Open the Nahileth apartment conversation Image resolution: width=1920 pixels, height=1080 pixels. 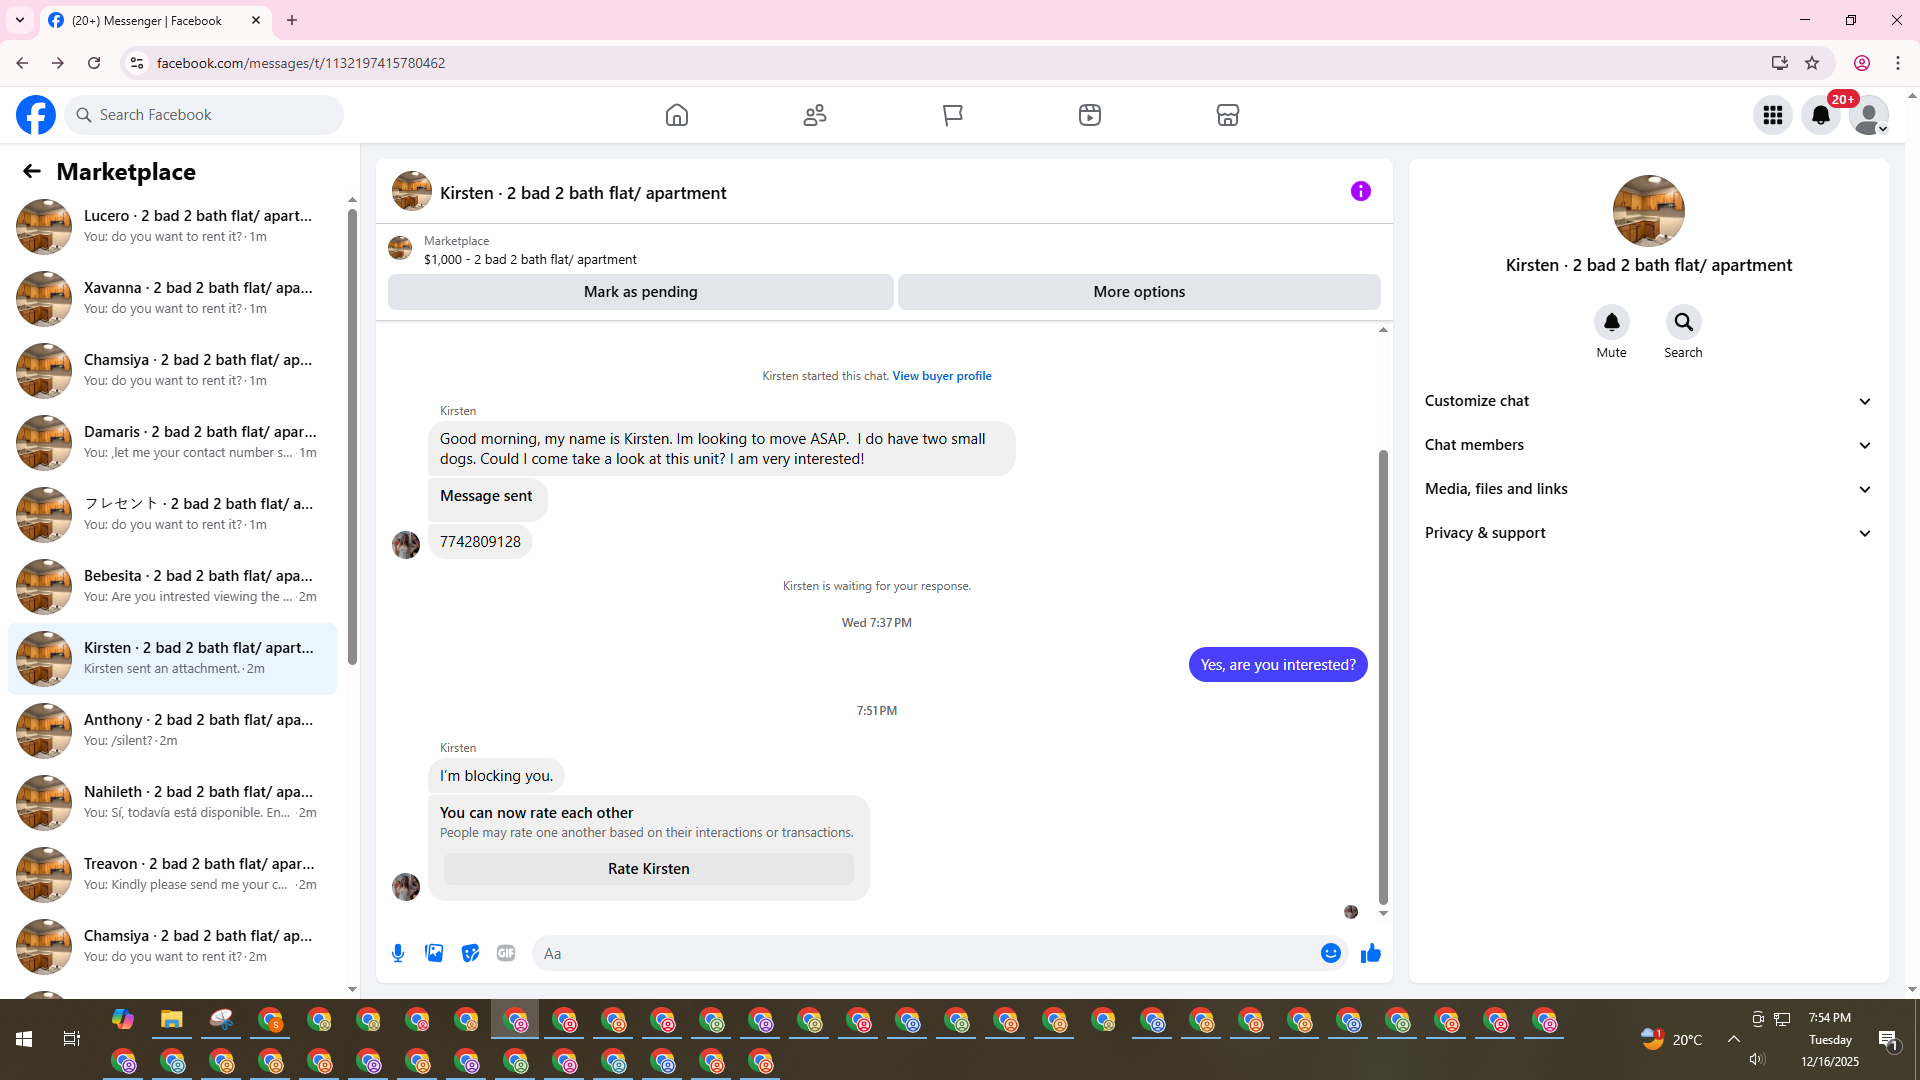click(x=173, y=802)
